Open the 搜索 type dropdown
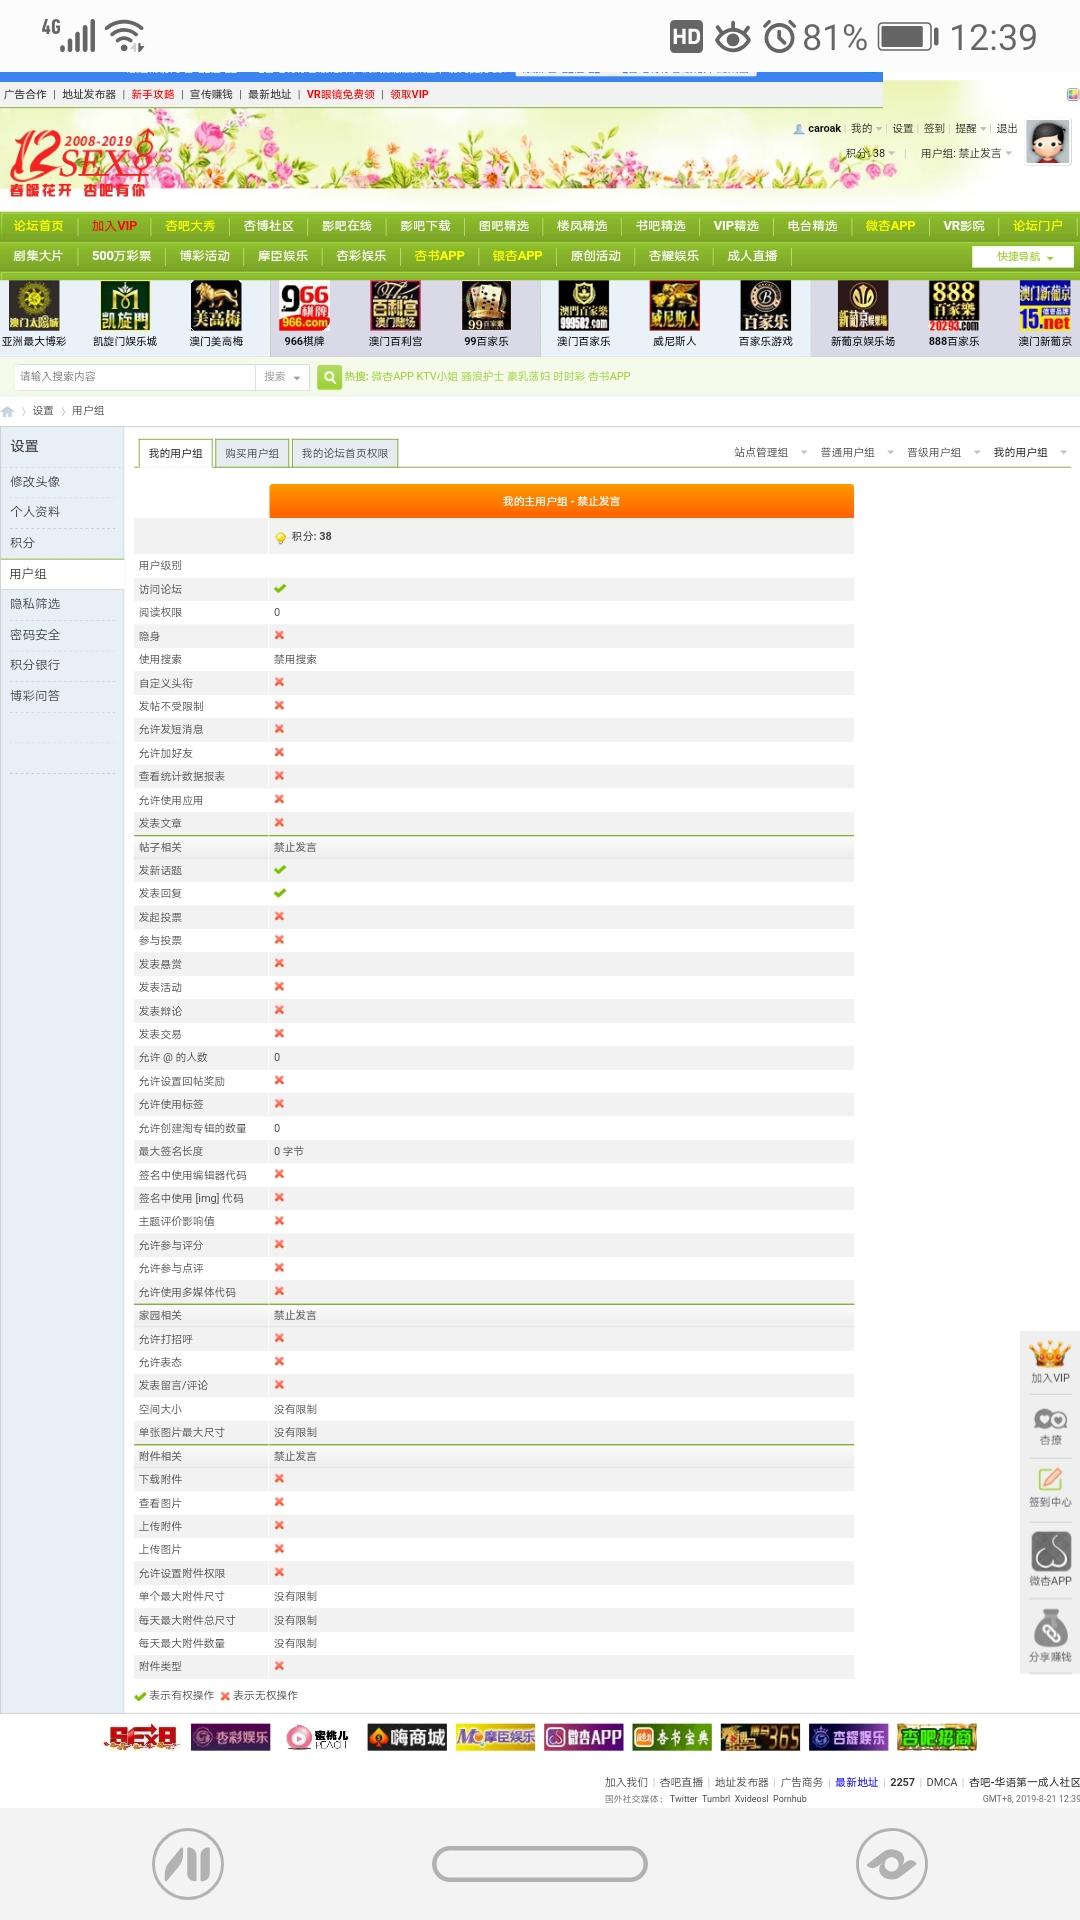Screen dimensions: 1080x1920 tap(282, 377)
